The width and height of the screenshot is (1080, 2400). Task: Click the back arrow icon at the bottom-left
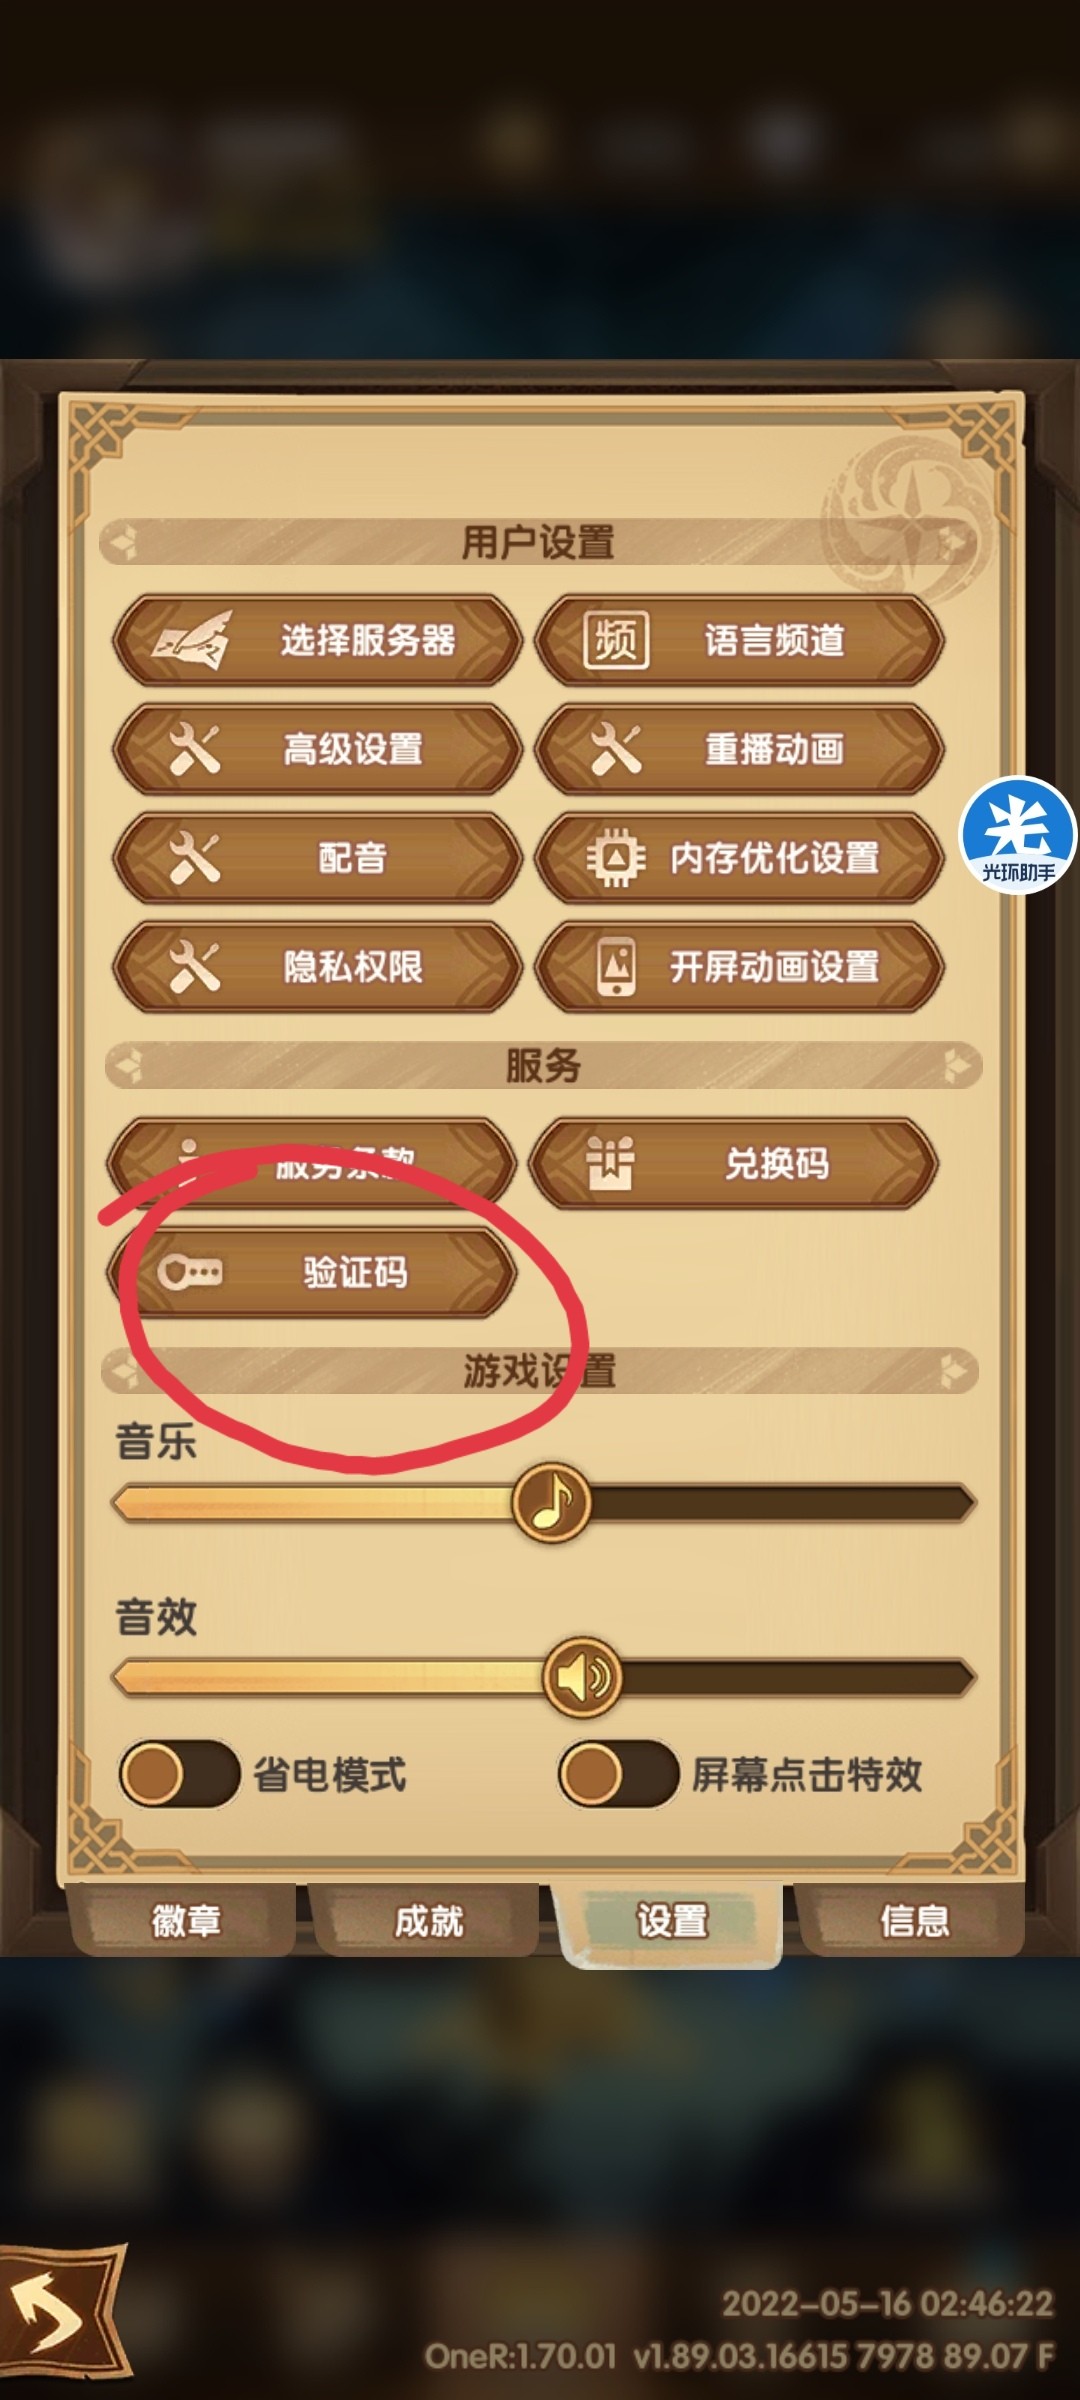[x=60, y=2311]
